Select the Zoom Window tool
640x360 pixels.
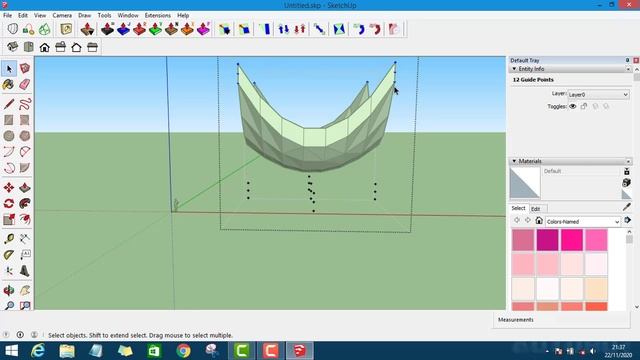point(25,305)
